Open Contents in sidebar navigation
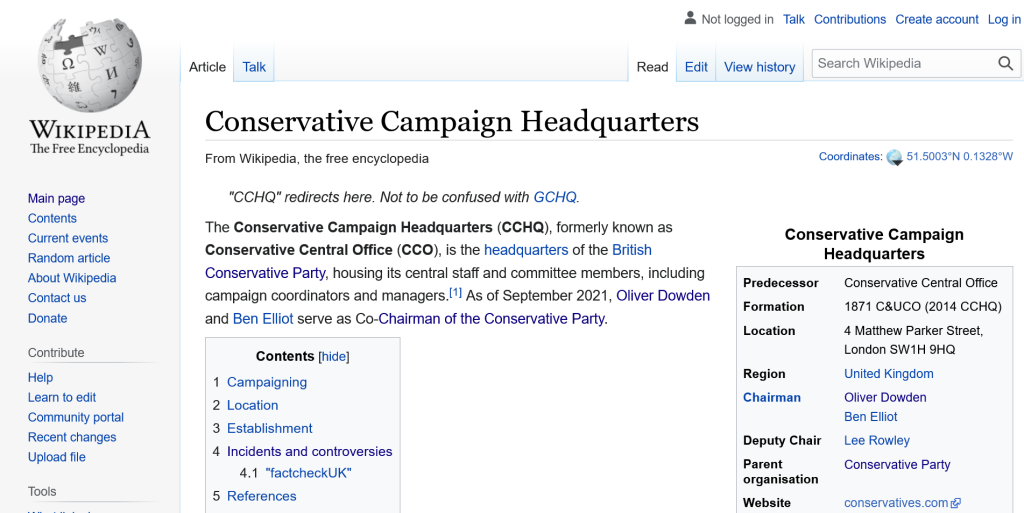1024x513 pixels. pos(52,218)
